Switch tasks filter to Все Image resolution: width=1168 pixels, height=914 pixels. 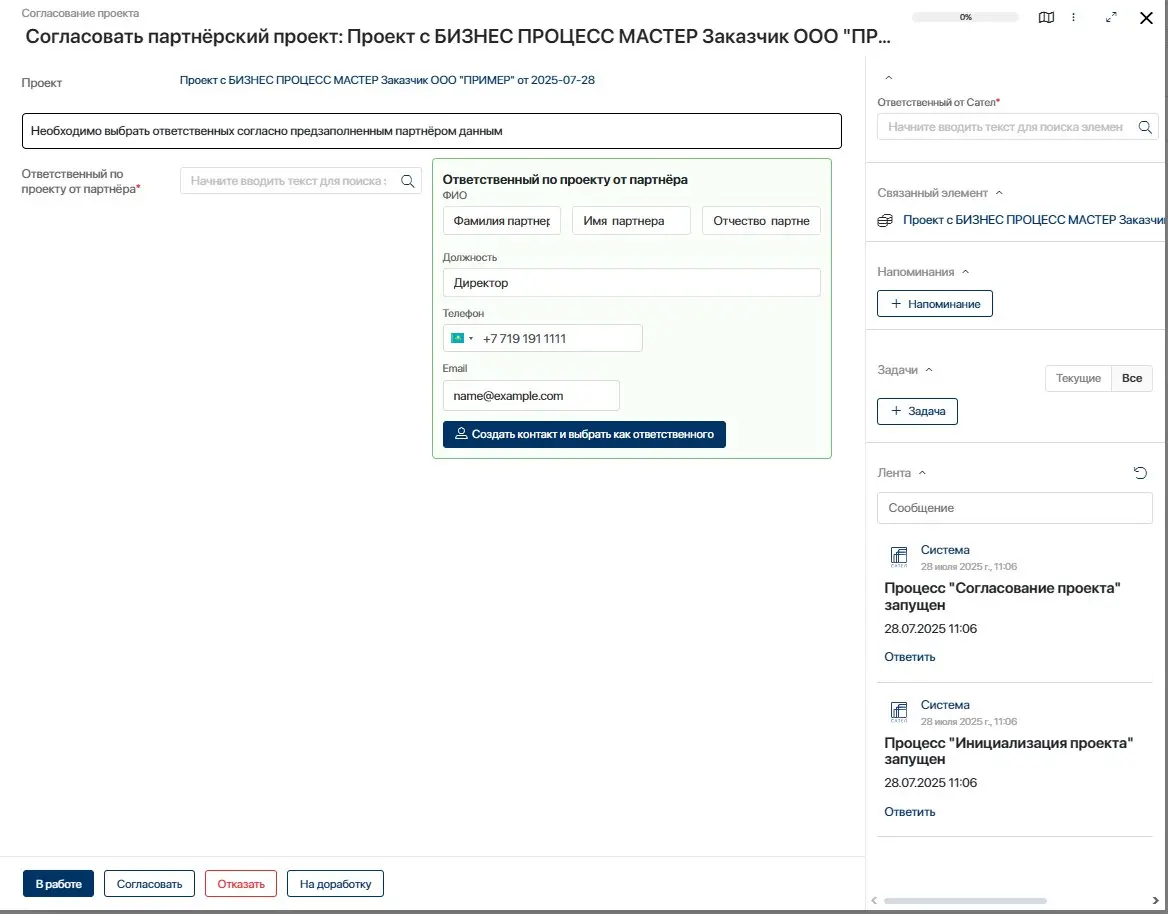tap(1132, 379)
